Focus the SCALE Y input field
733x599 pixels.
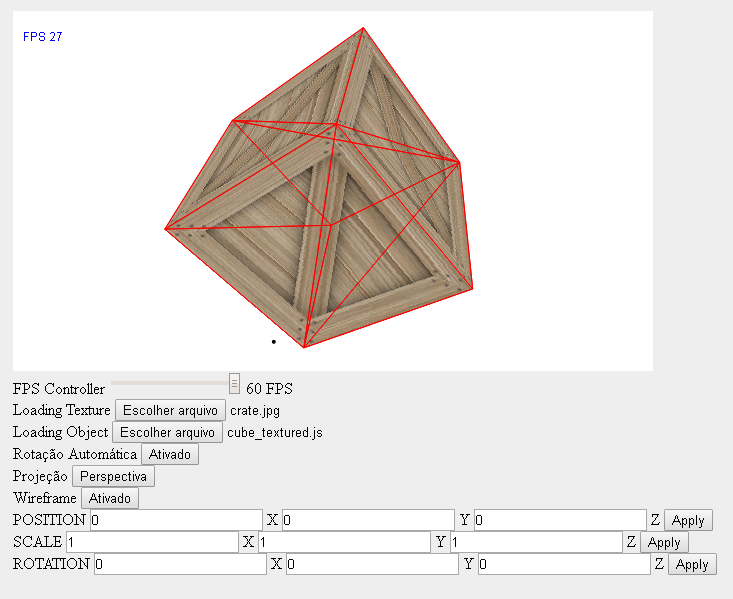coord(344,542)
